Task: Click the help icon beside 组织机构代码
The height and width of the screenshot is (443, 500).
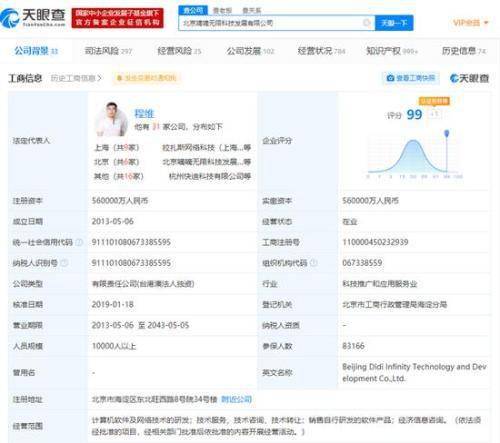Action: coord(313,263)
